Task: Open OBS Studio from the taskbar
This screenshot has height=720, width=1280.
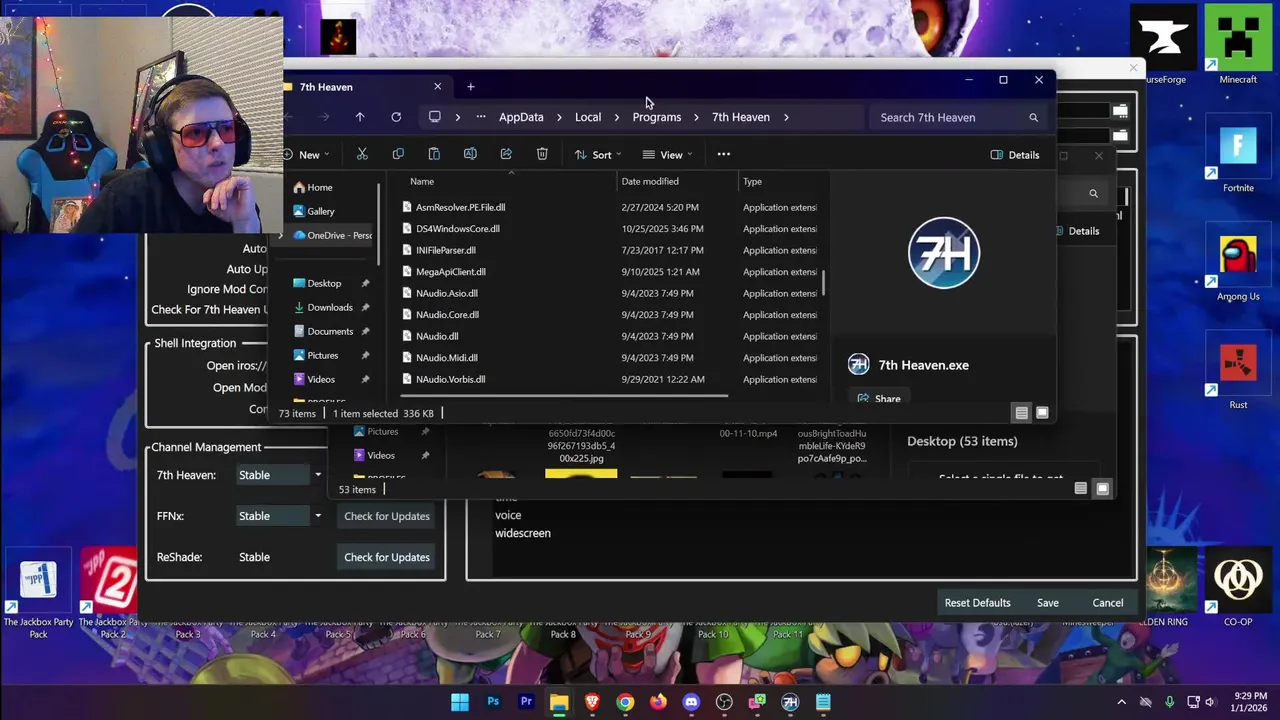Action: point(724,702)
